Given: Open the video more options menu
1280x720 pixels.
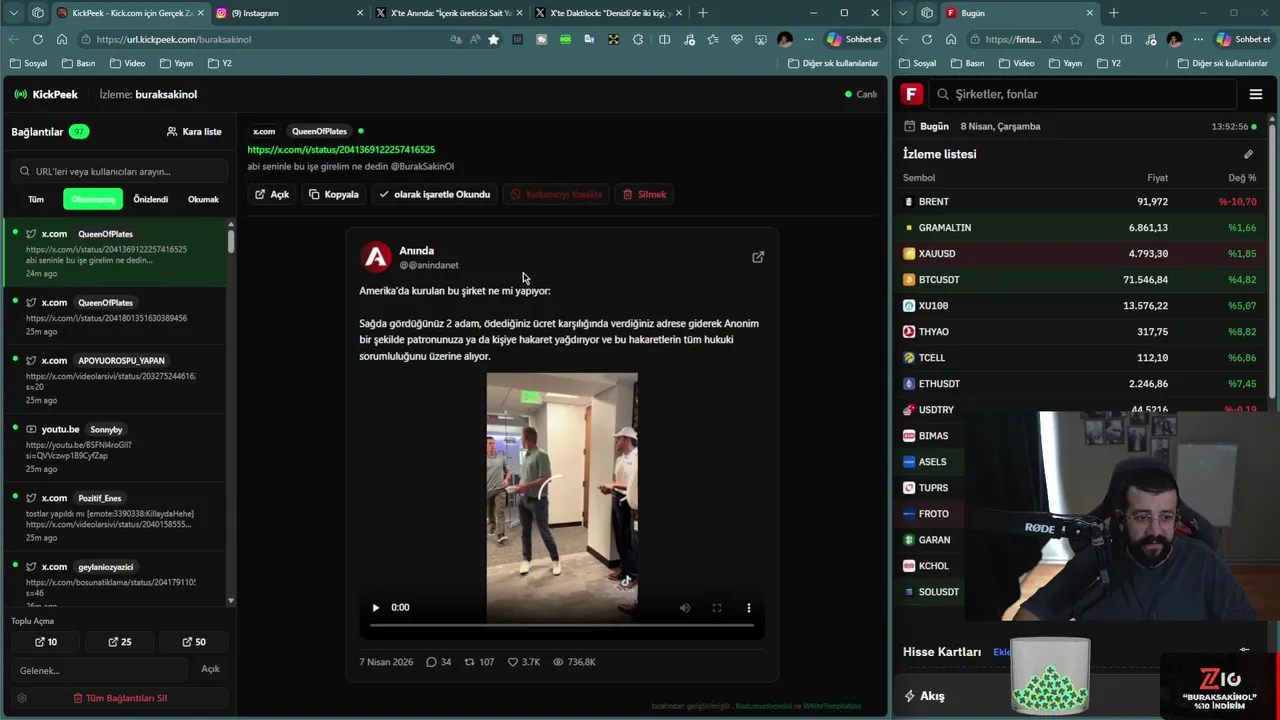Looking at the screenshot, I should pos(748,607).
